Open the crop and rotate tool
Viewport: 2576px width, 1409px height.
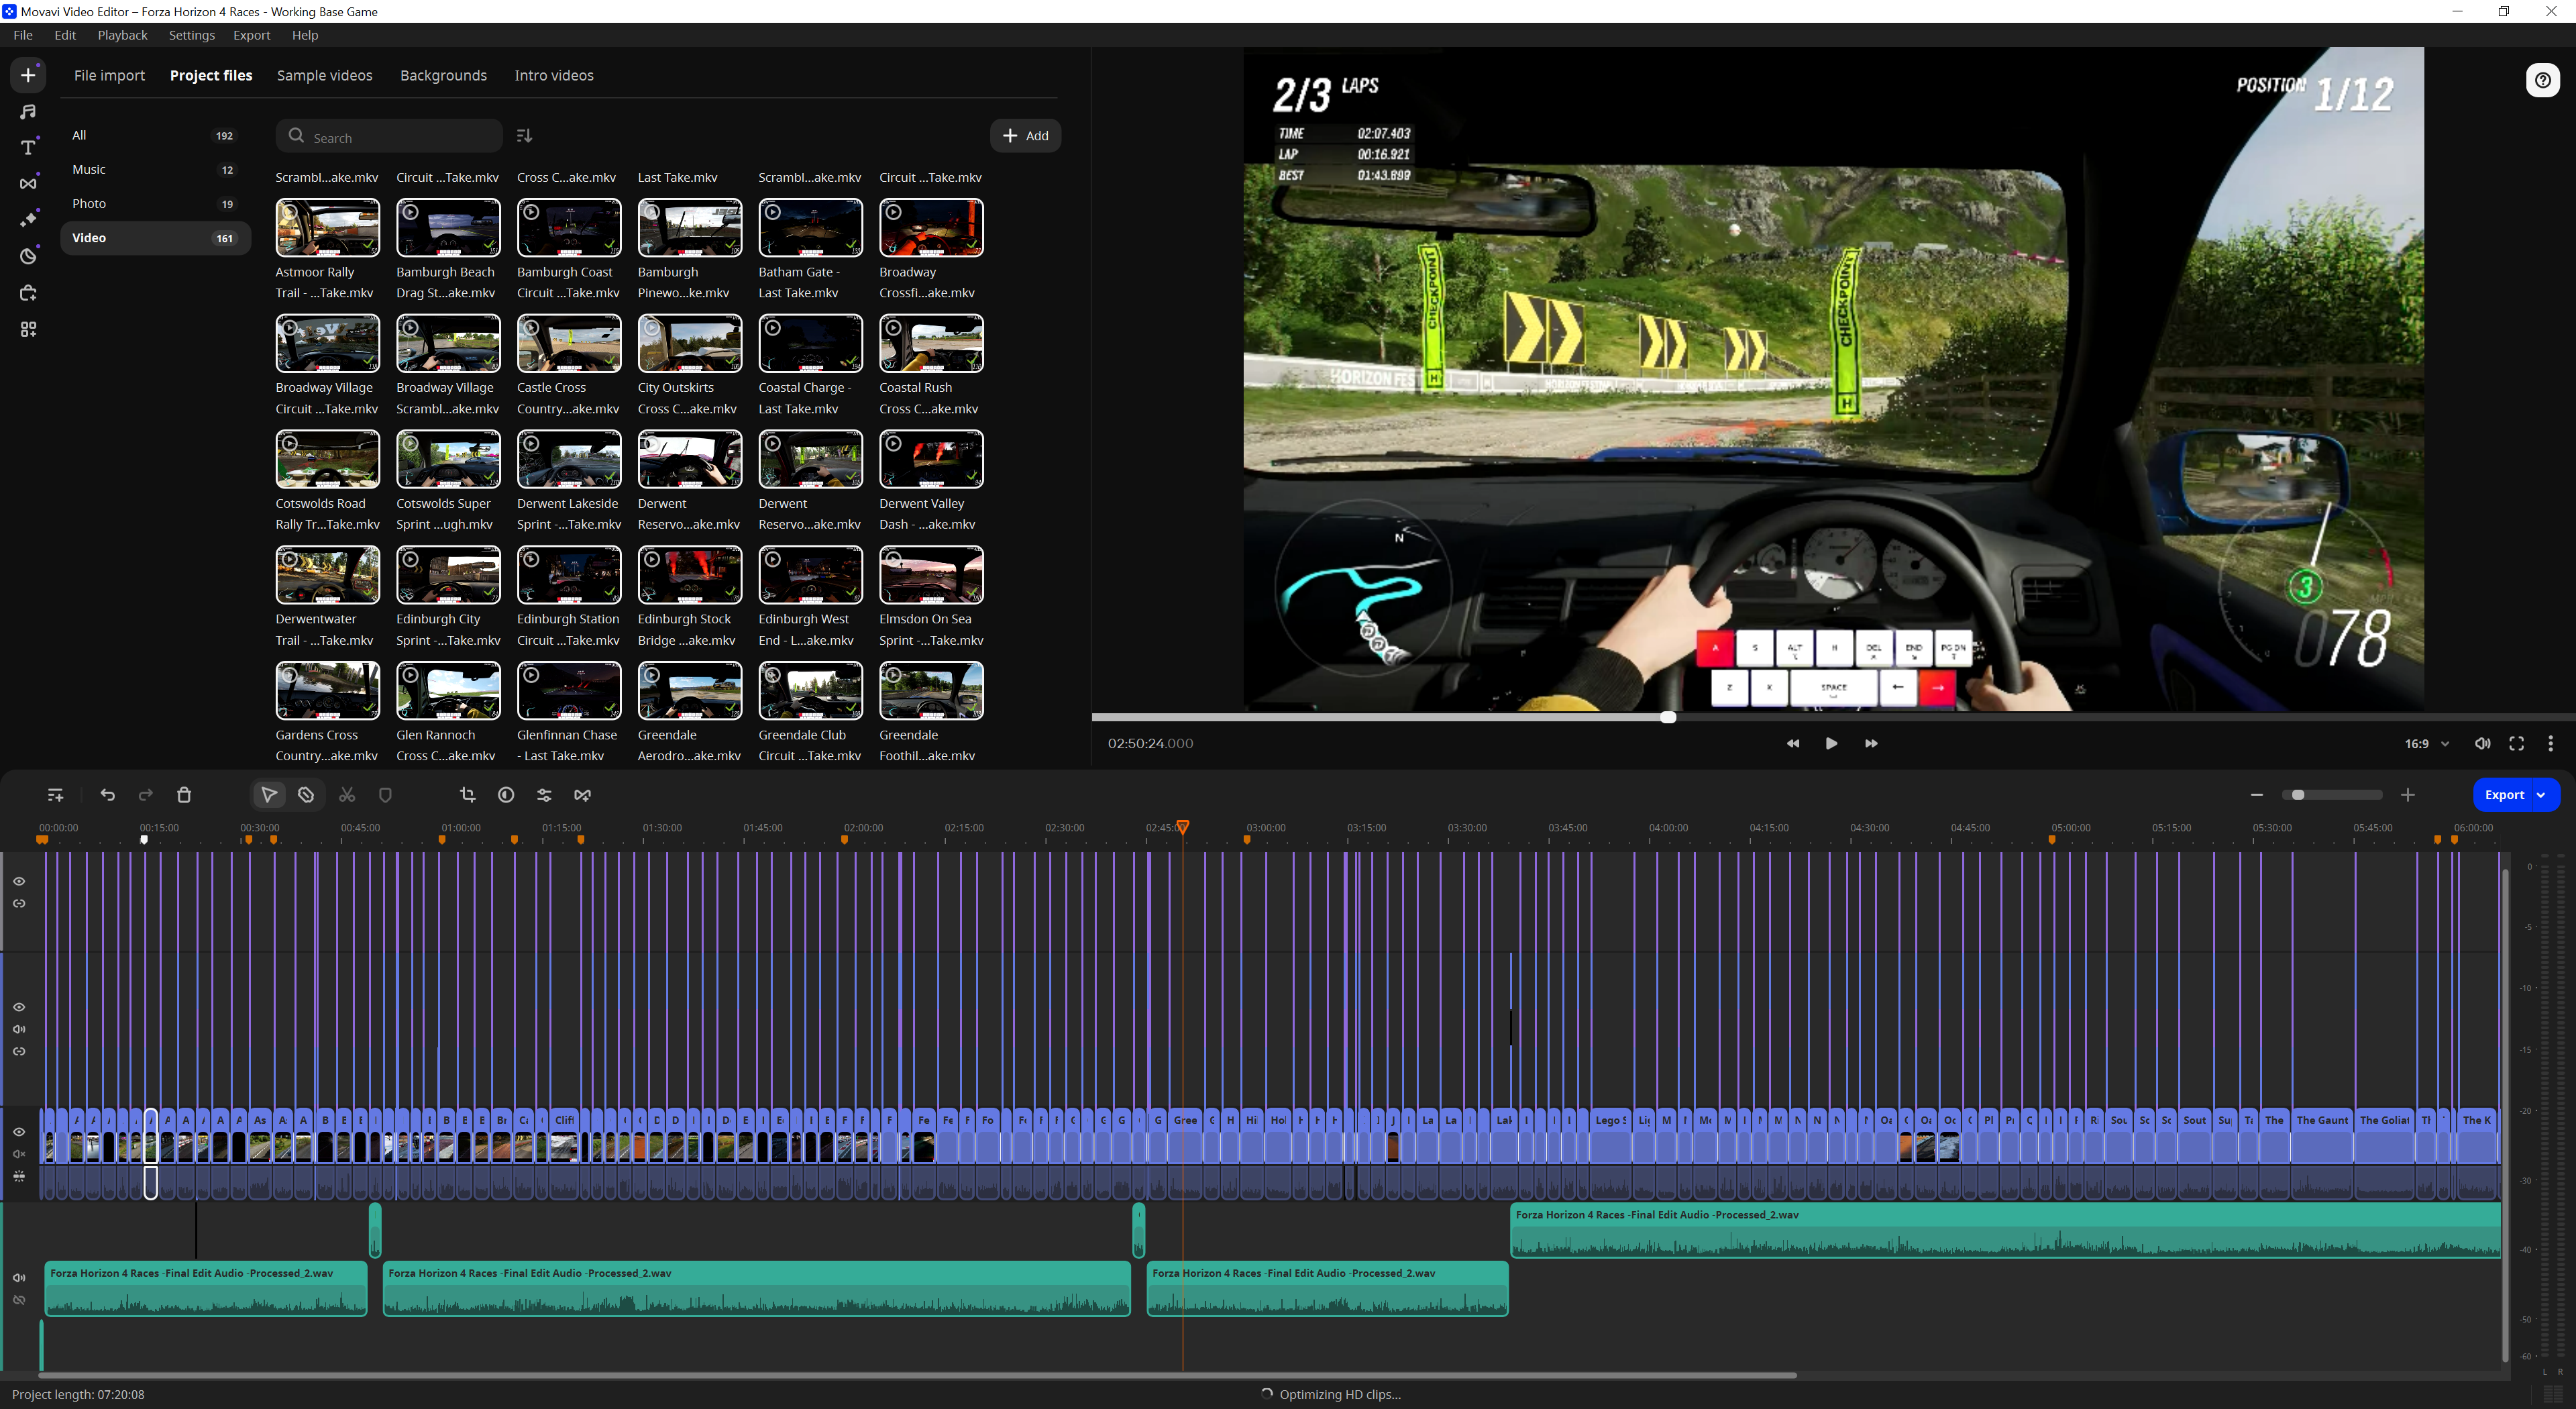(467, 795)
